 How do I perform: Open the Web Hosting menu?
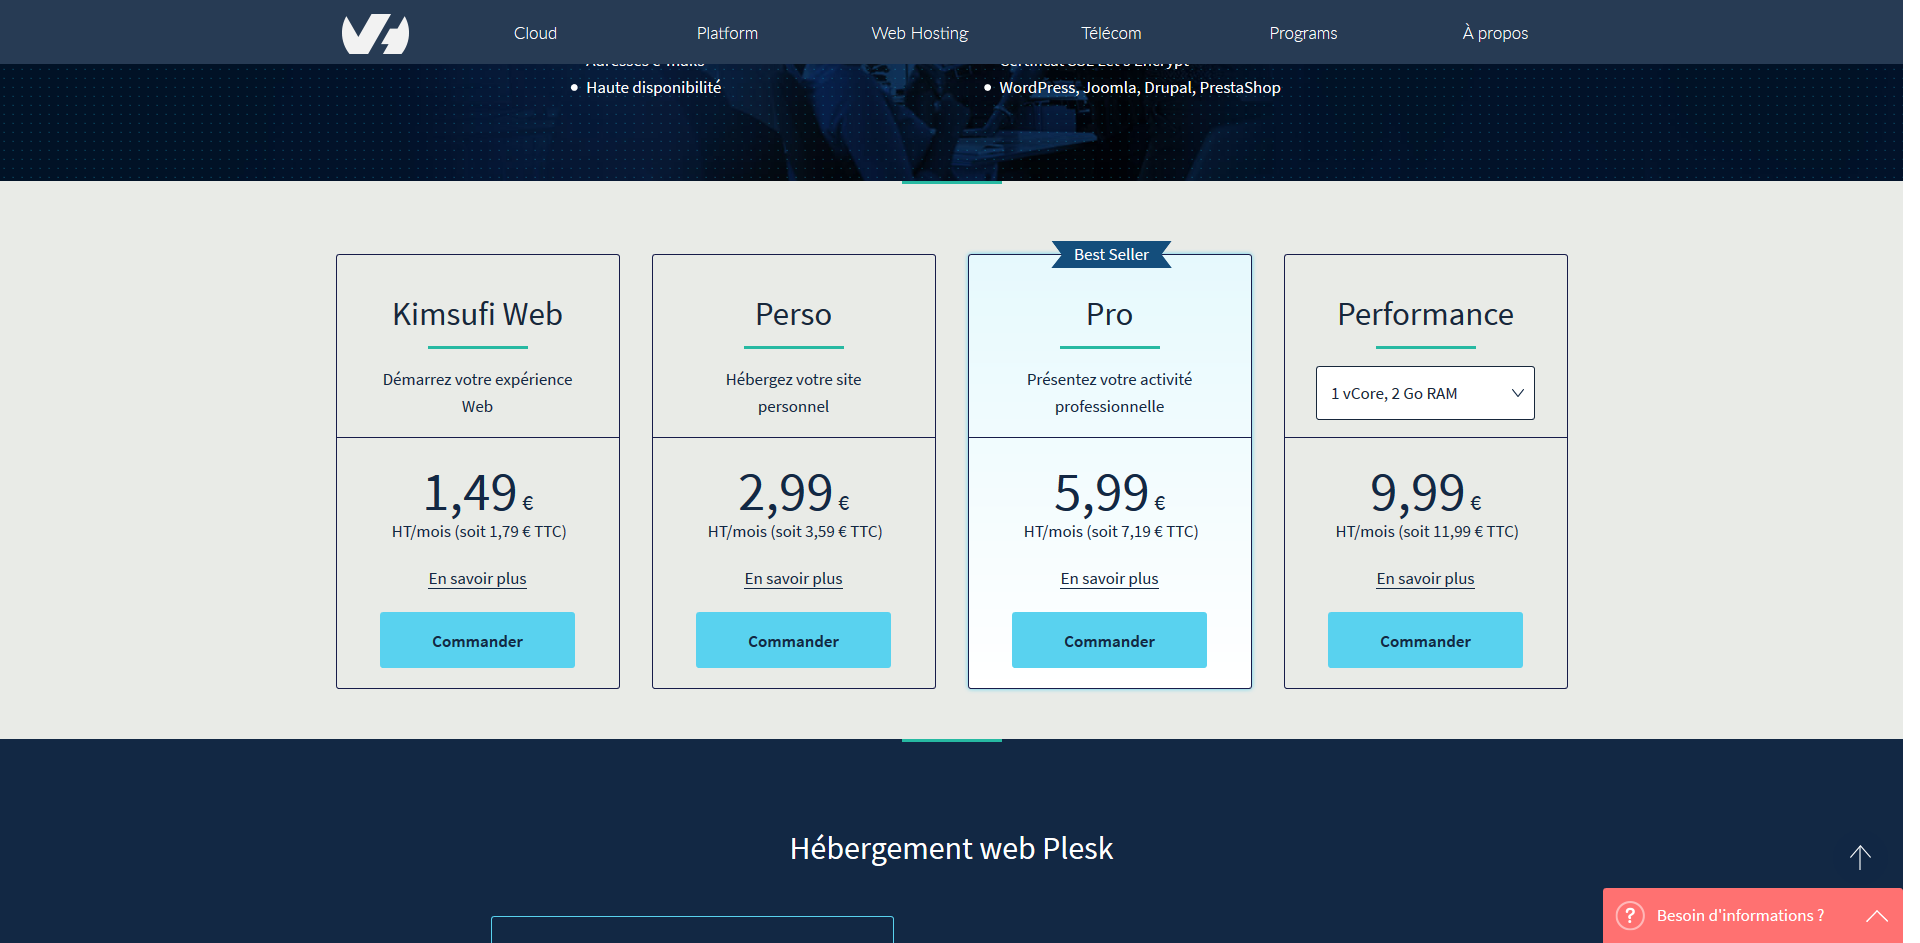click(920, 33)
